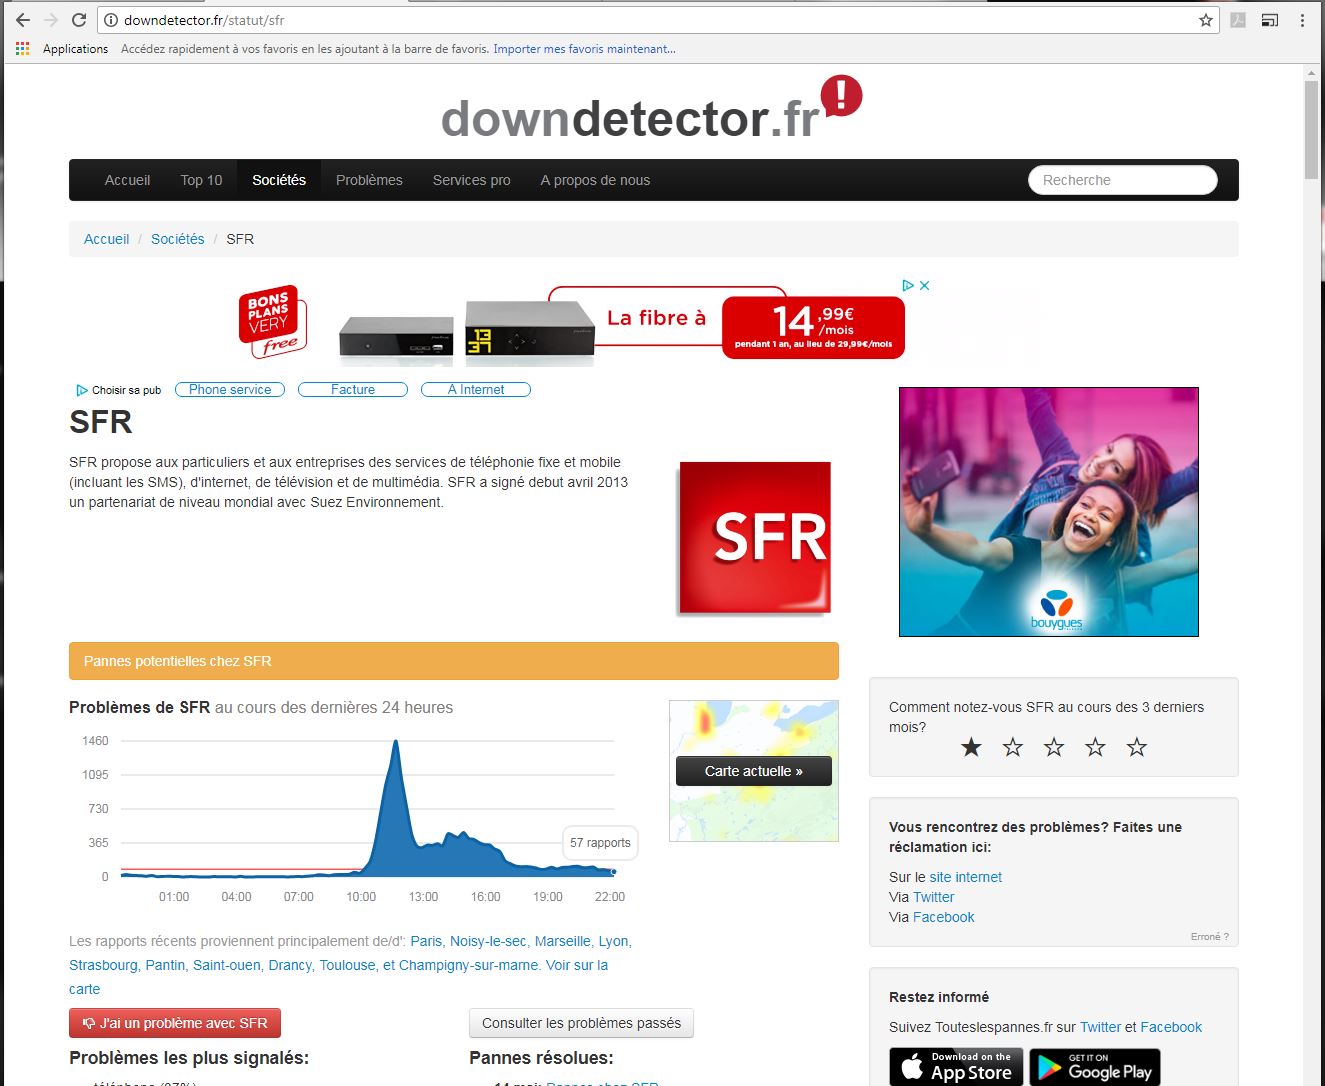Image resolution: width=1325 pixels, height=1086 pixels.
Task: Click the Champigny-sur-marne city link
Action: point(469,965)
